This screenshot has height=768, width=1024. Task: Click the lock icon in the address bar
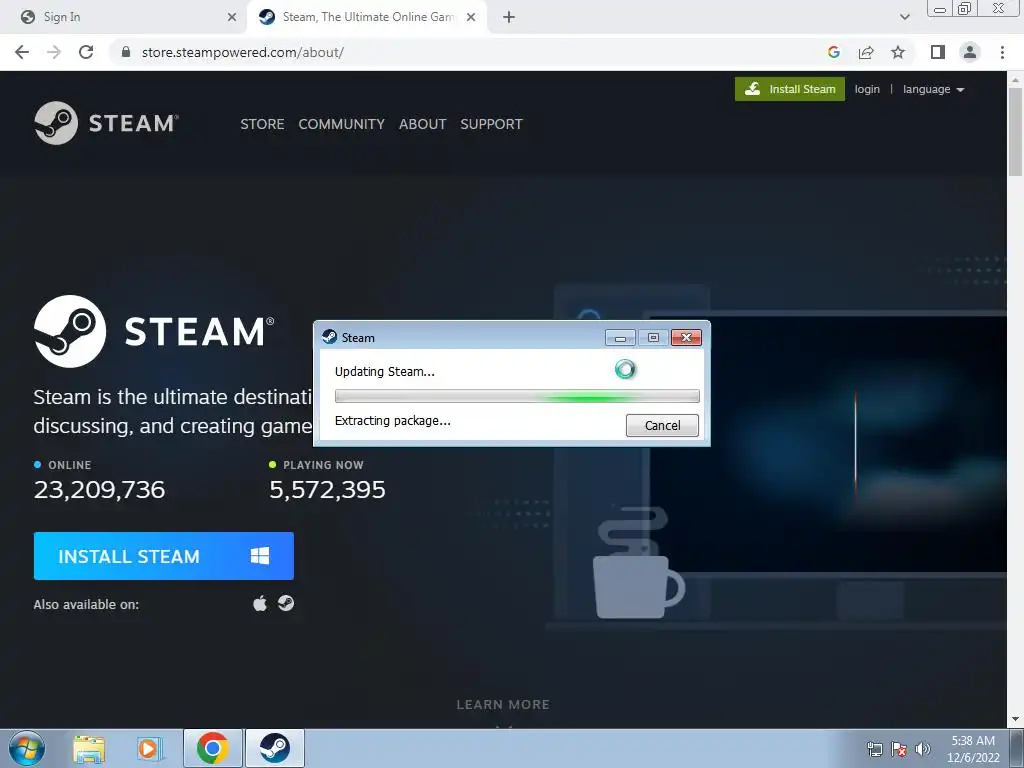click(126, 52)
